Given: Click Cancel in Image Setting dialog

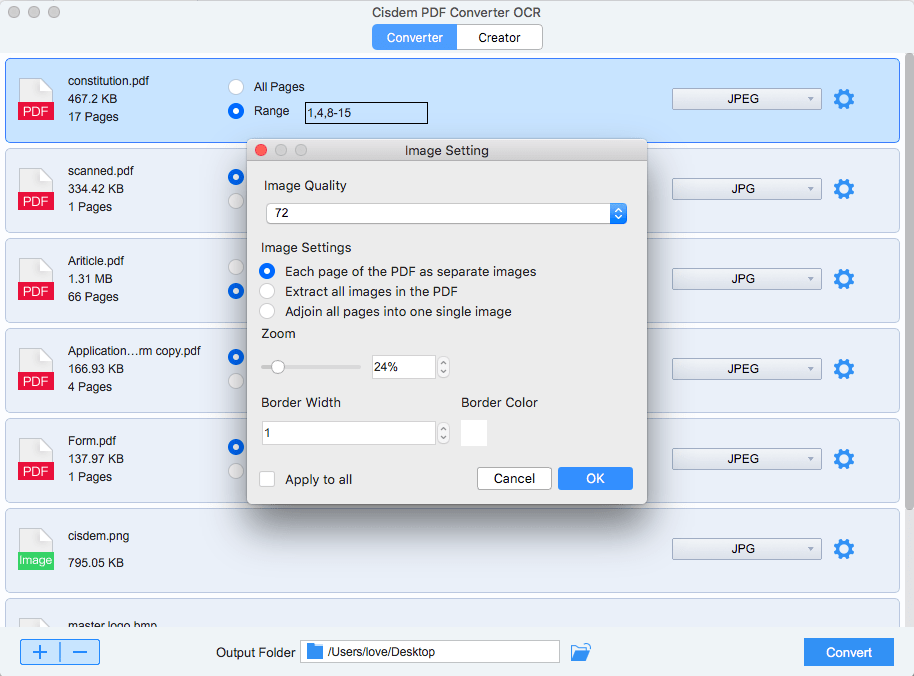Looking at the screenshot, I should pyautogui.click(x=514, y=478).
